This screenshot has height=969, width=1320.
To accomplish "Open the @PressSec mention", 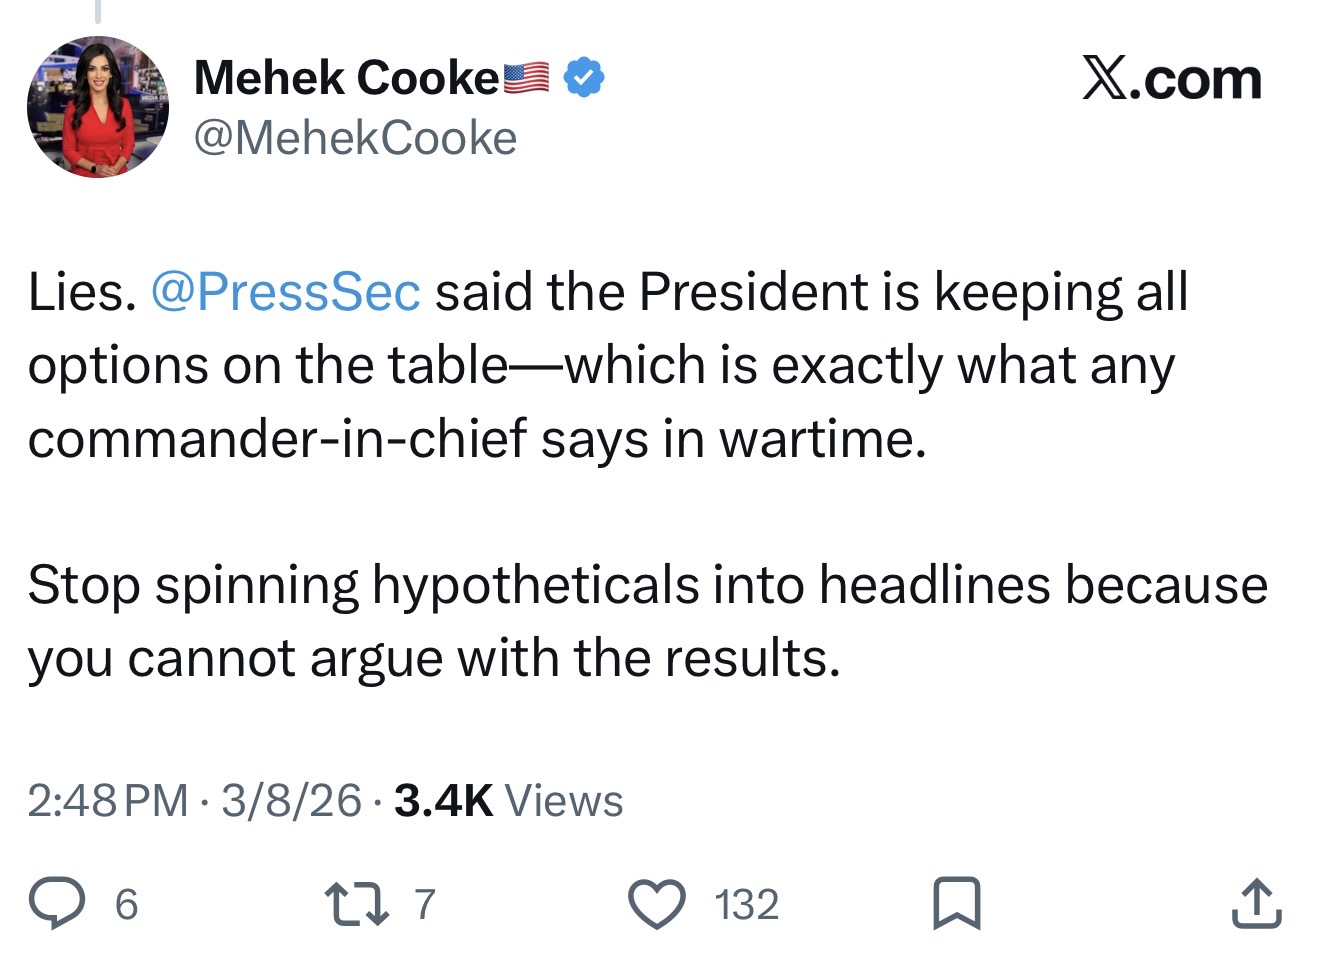I will pos(285,292).
